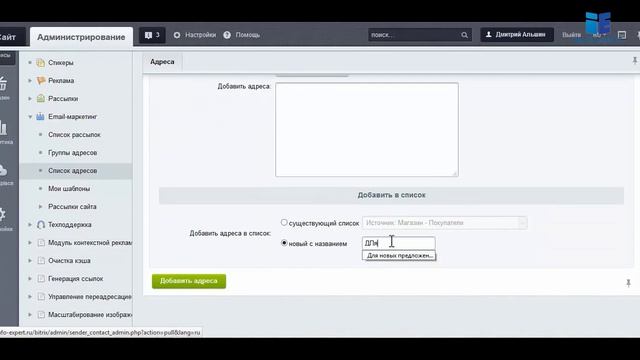Click the Выйти logout link

click(571, 35)
